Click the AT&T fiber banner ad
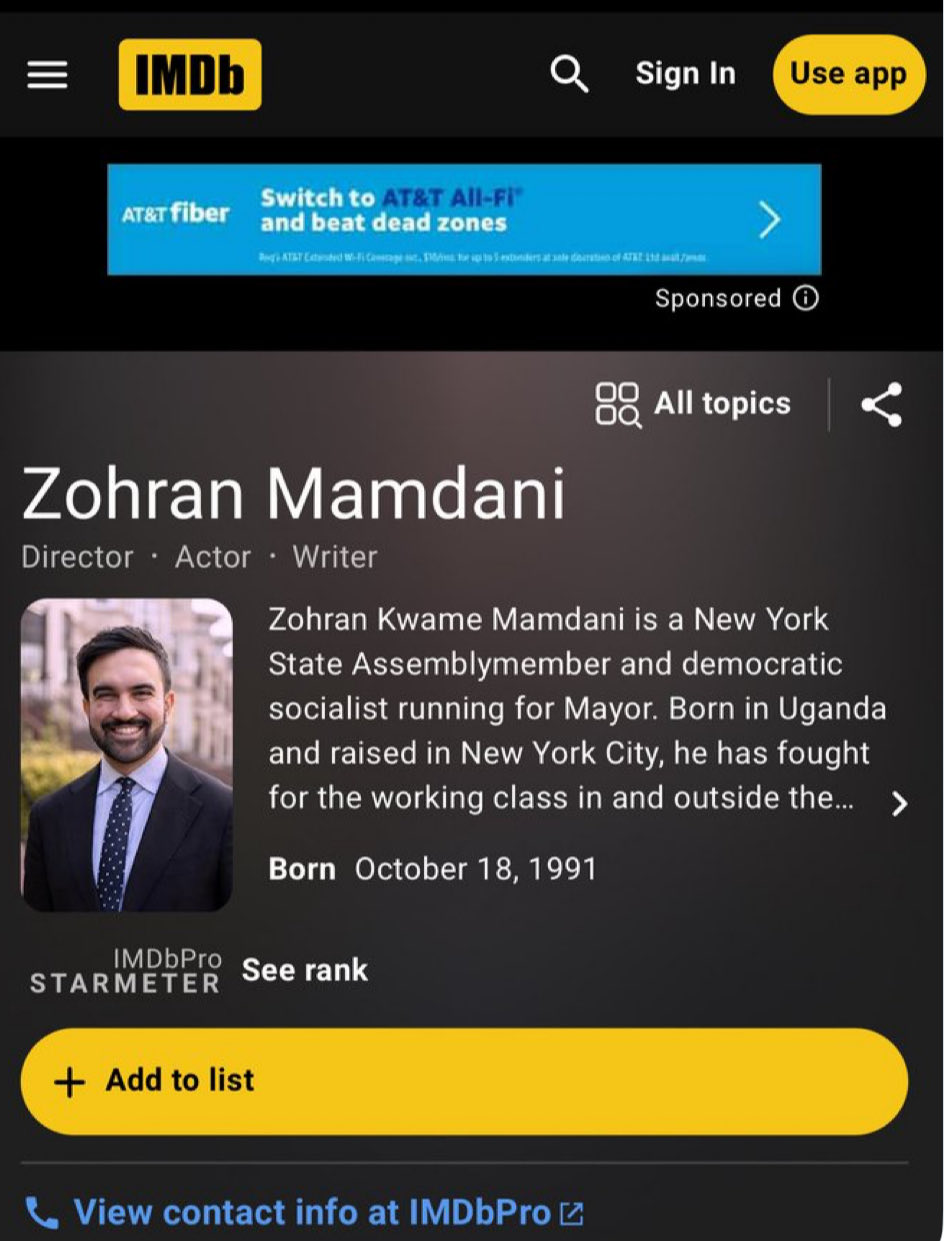This screenshot has height=1241, width=951. coord(464,219)
